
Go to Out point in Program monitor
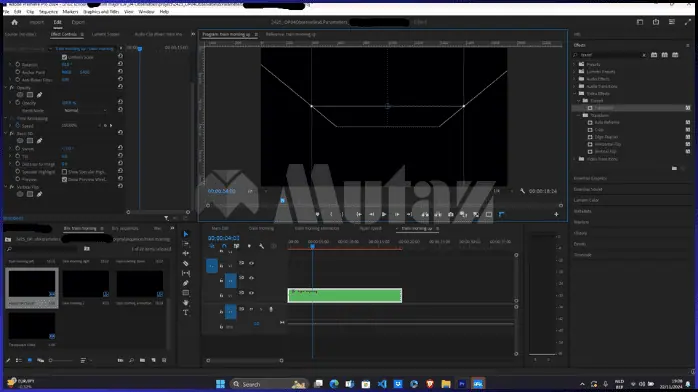[410, 214]
